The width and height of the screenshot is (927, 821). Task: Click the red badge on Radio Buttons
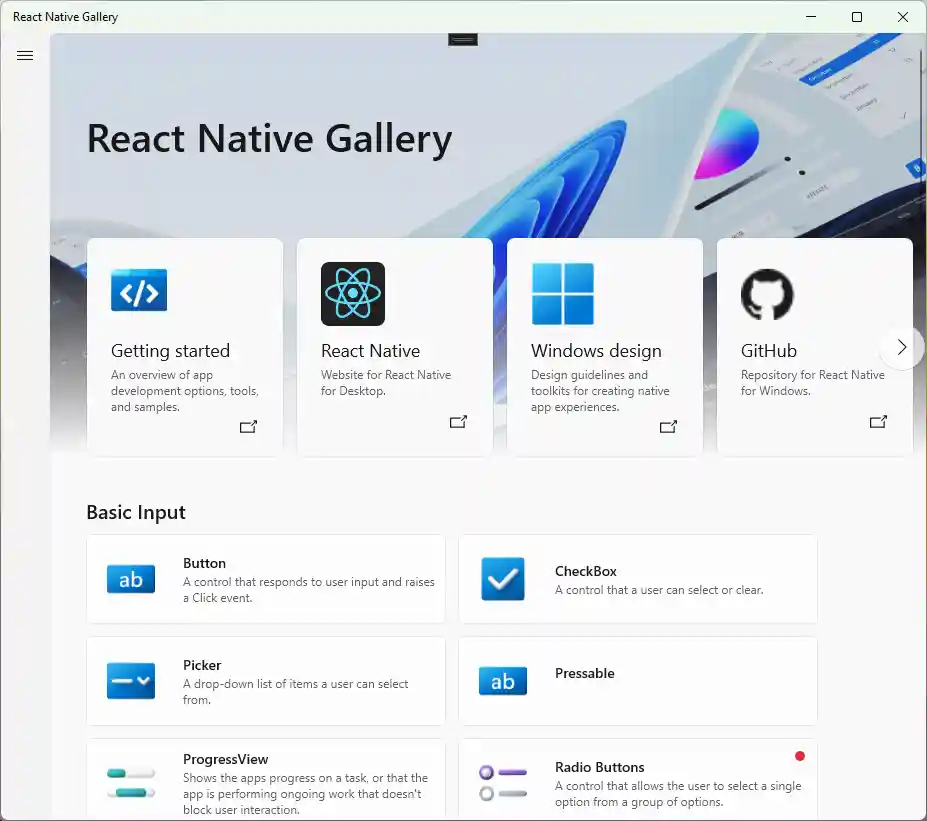tap(799, 756)
